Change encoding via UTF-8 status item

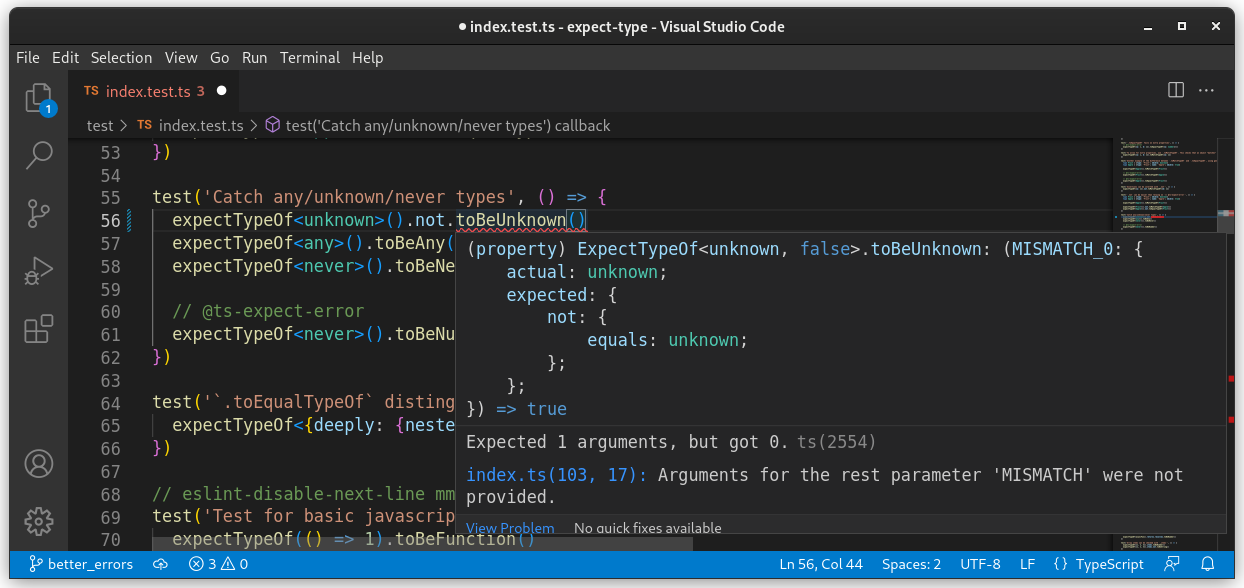coord(980,564)
